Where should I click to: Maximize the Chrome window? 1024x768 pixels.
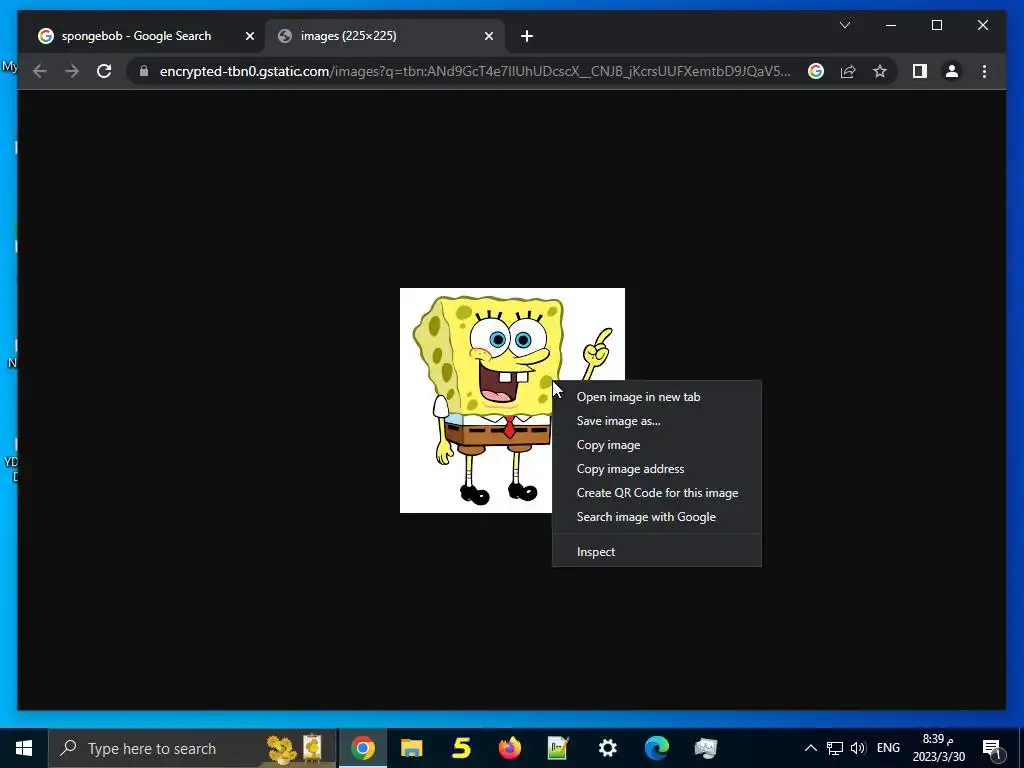936,25
